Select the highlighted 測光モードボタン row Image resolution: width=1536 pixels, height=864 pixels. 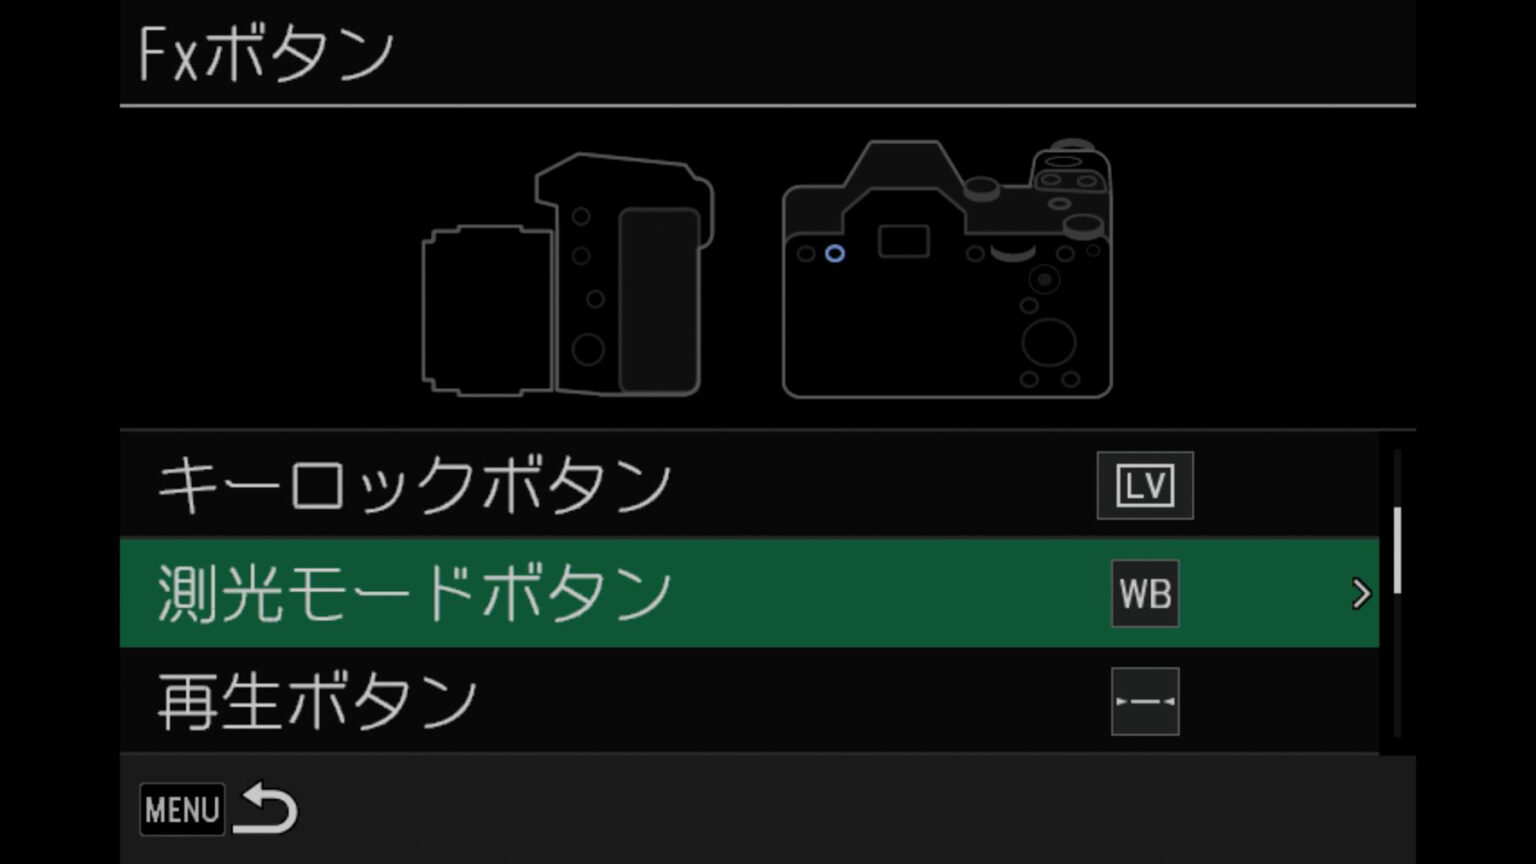click(749, 593)
